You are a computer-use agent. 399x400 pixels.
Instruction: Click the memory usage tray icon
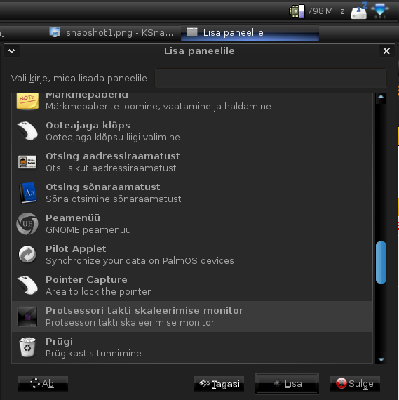coord(297,11)
